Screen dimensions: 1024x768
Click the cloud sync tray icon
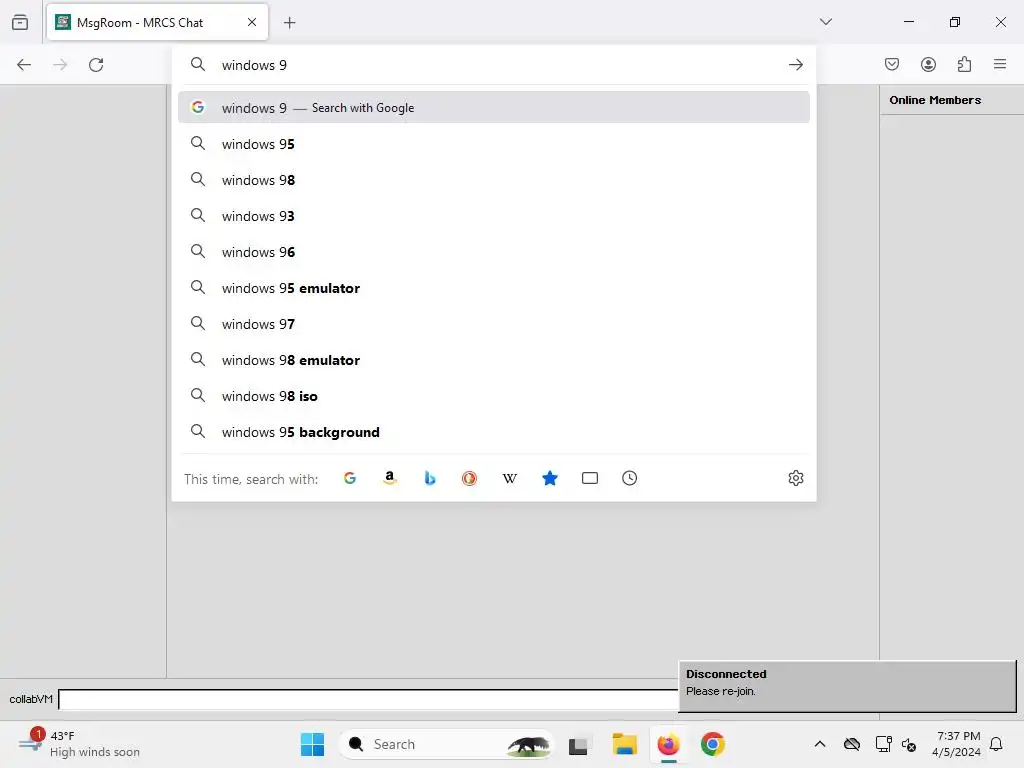click(852, 744)
